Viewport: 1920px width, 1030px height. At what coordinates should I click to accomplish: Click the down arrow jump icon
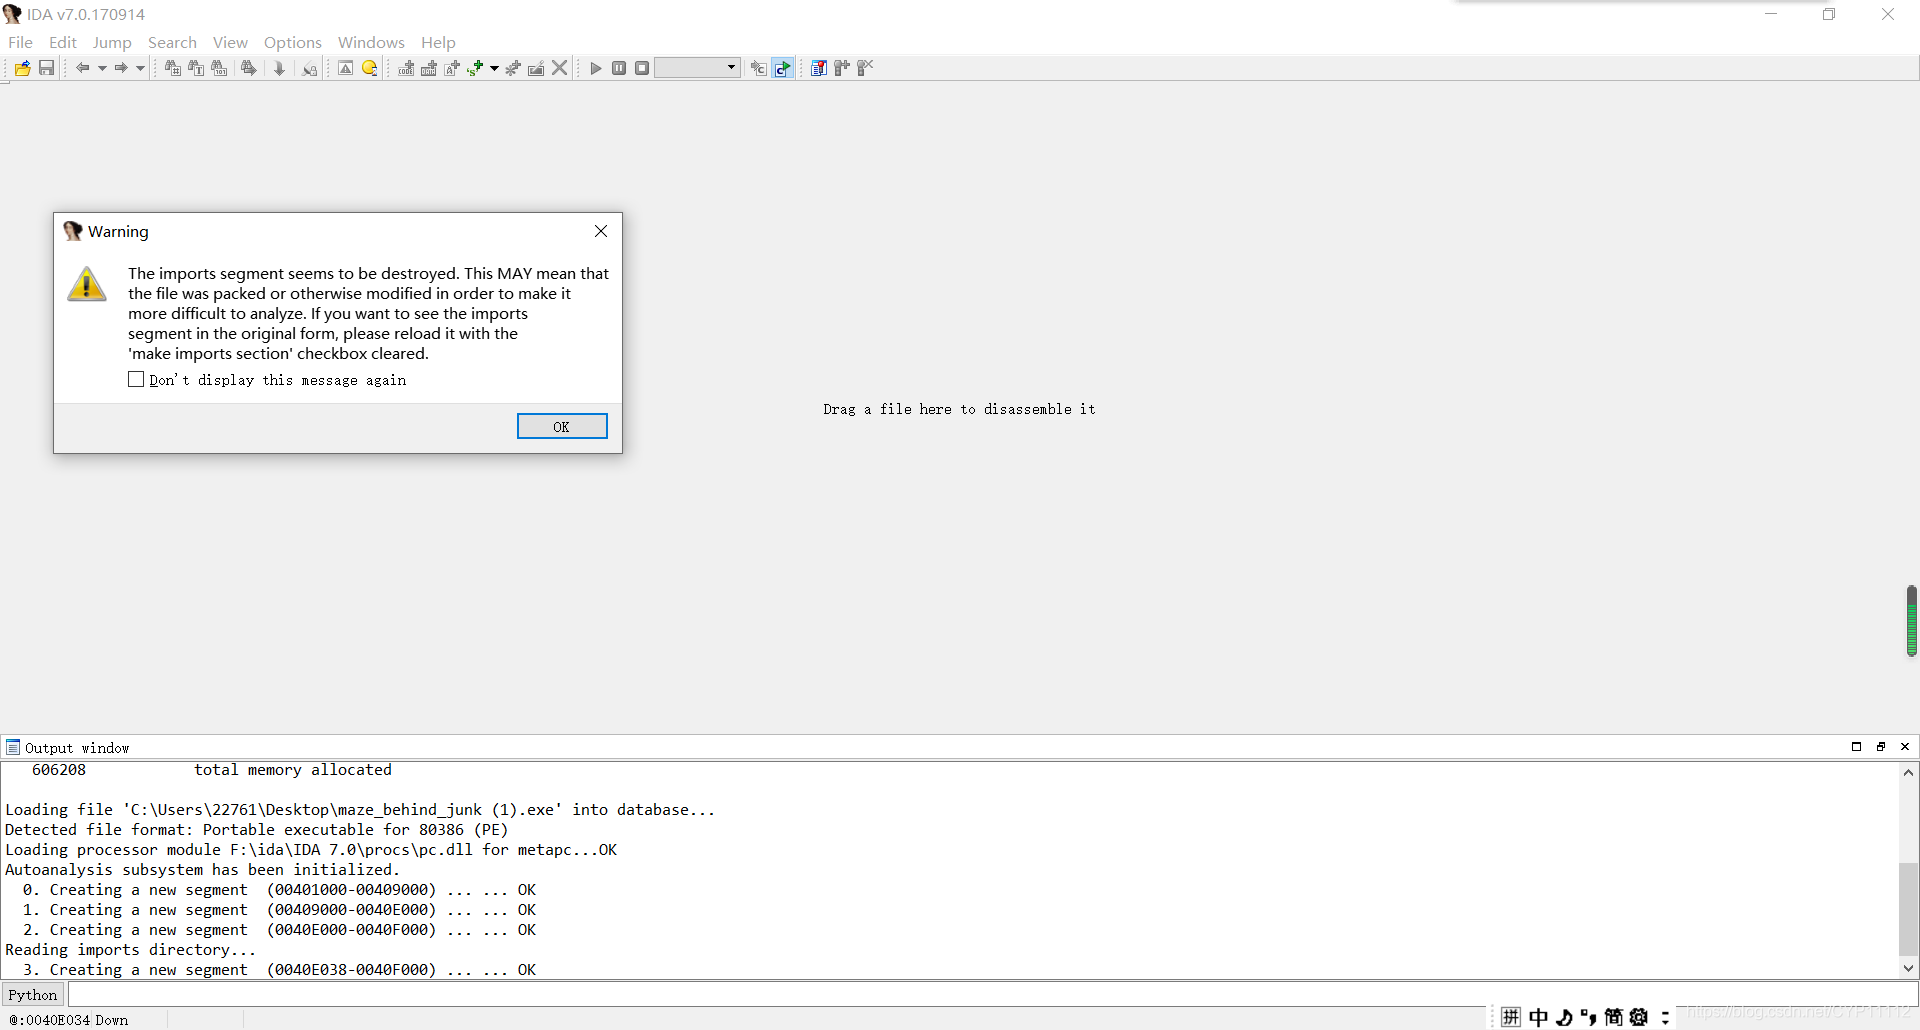[280, 68]
